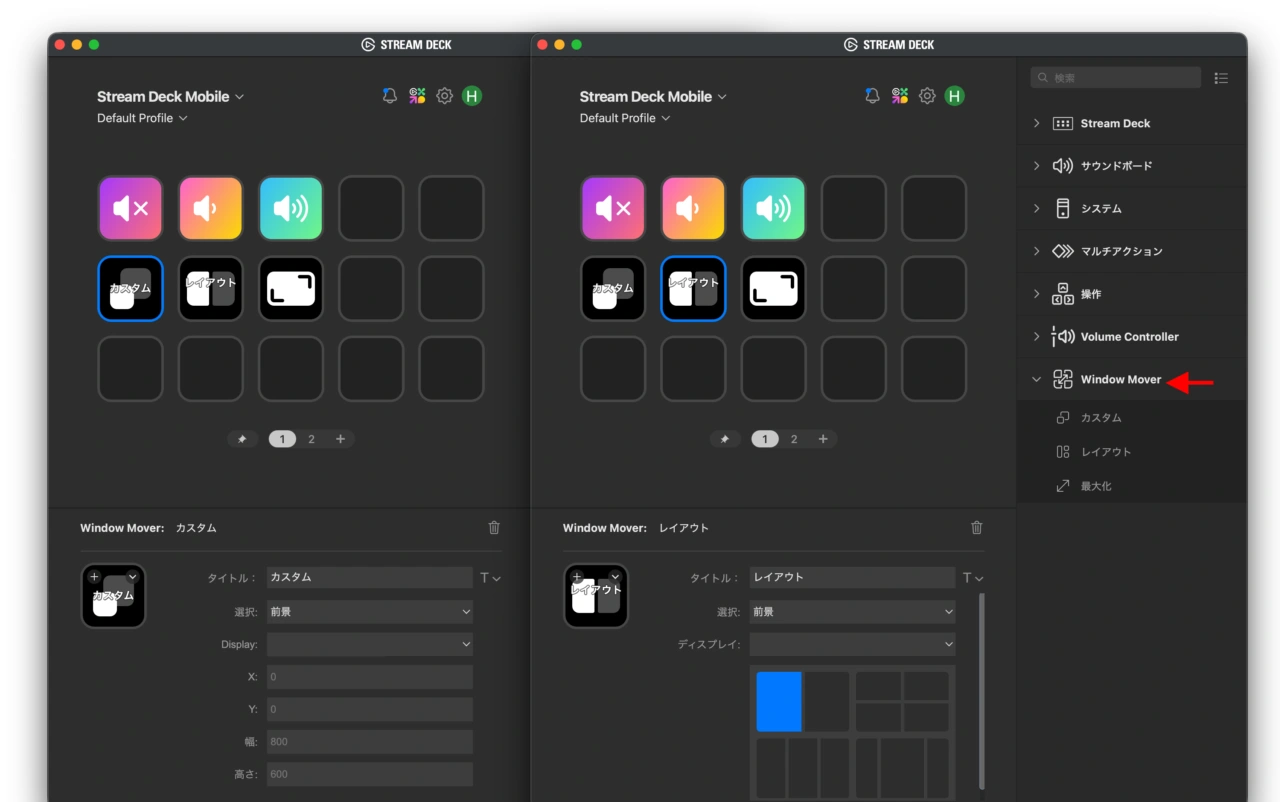This screenshot has height=802, width=1280.
Task: Toggle the page pin next to page numbers
Action: (242, 438)
